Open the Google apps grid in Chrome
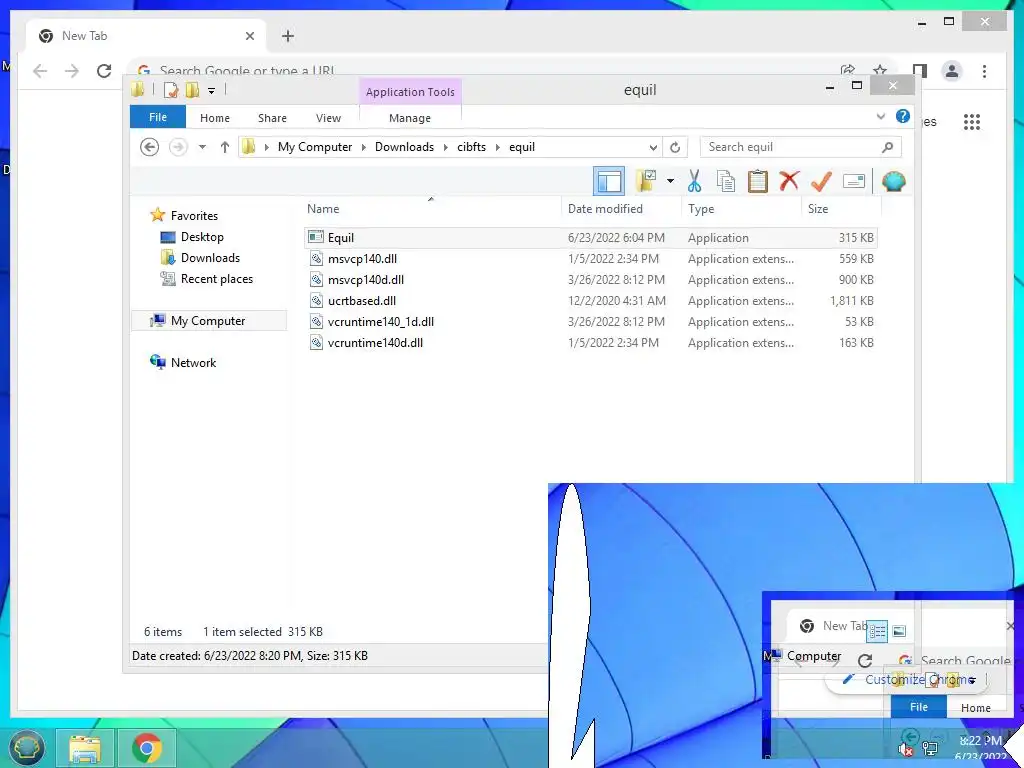The width and height of the screenshot is (1024, 768). point(972,121)
